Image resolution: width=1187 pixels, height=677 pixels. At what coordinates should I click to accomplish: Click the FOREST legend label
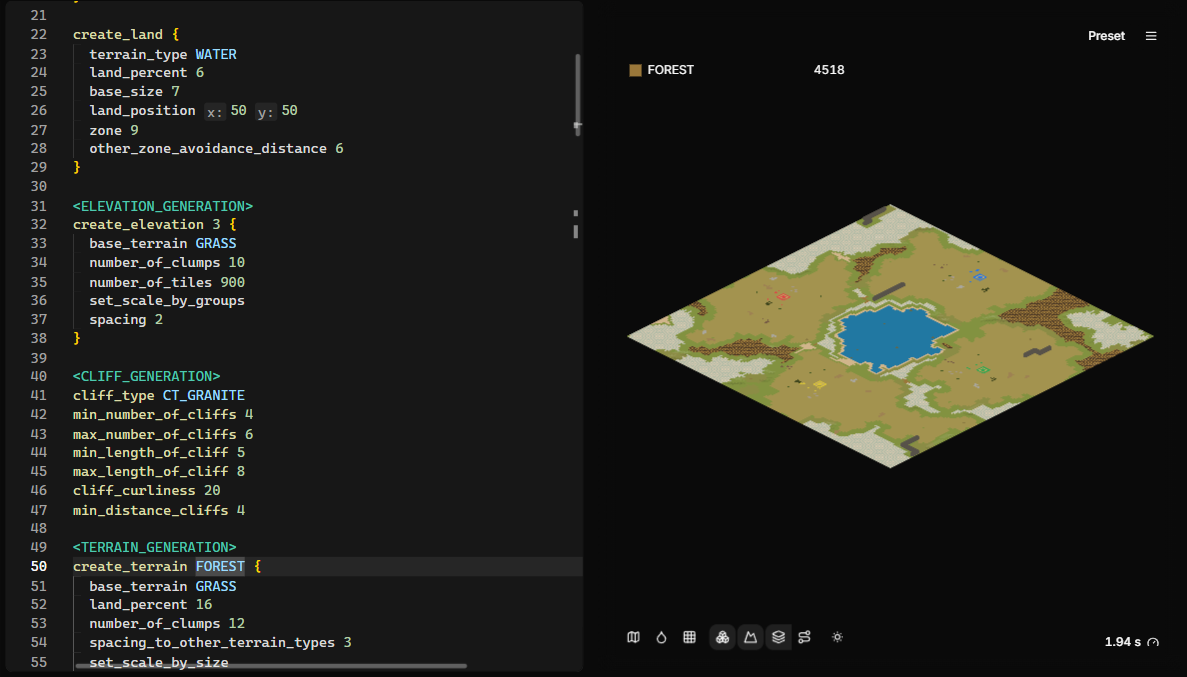[671, 70]
